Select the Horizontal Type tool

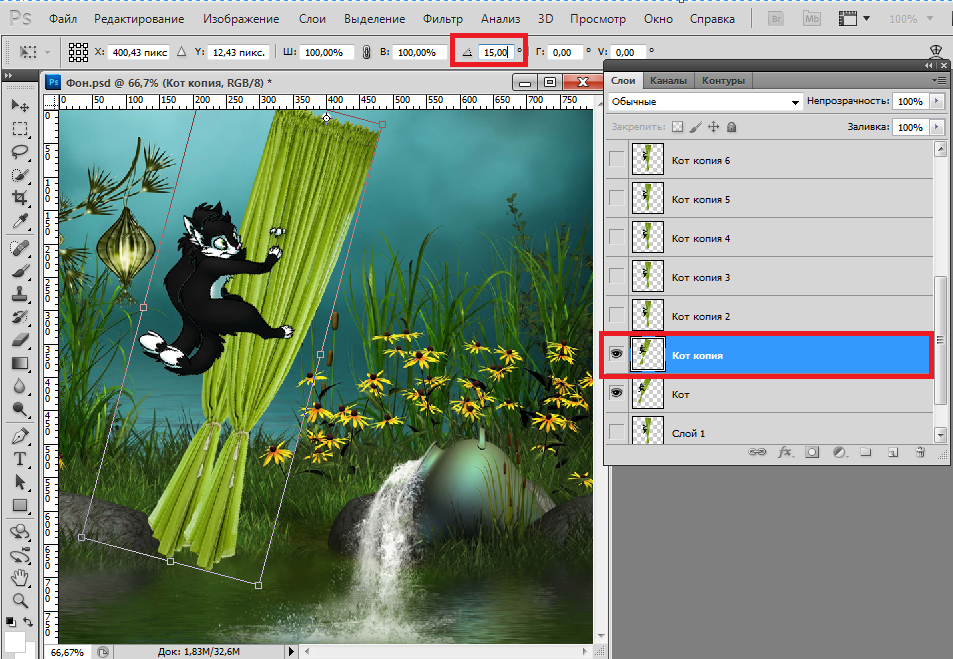[x=20, y=459]
